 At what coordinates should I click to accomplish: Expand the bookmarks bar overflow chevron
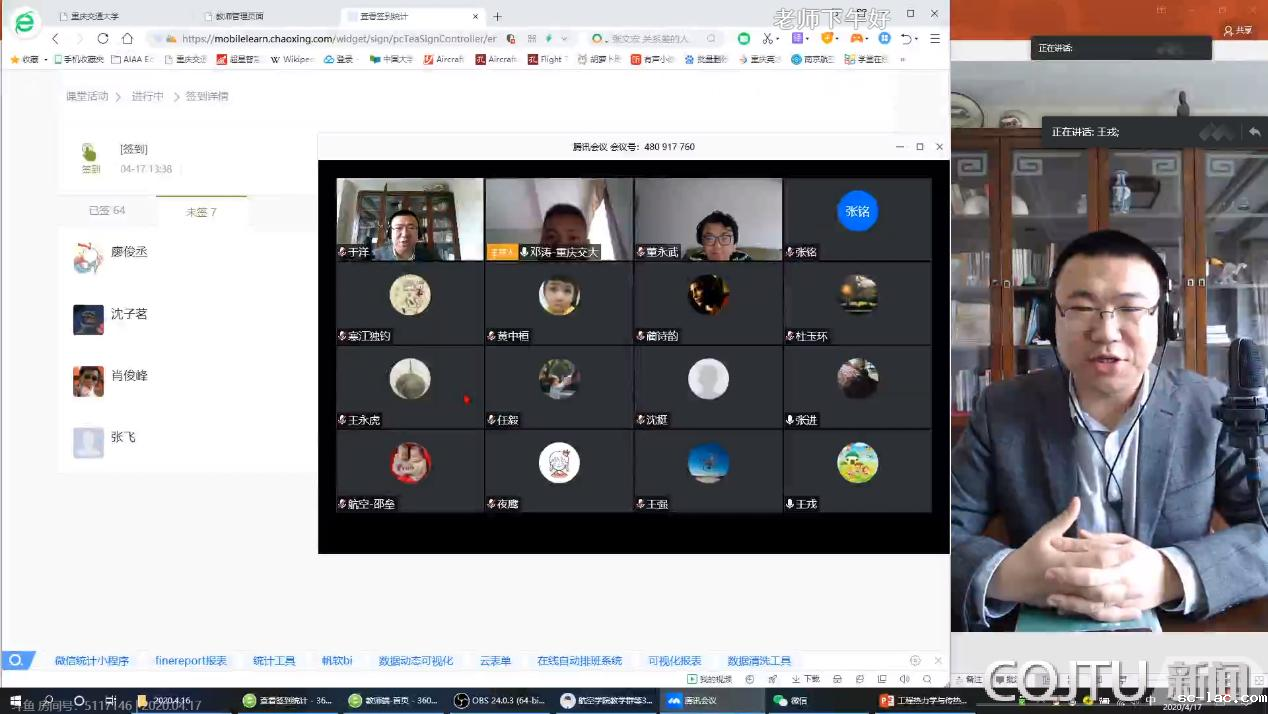(902, 59)
